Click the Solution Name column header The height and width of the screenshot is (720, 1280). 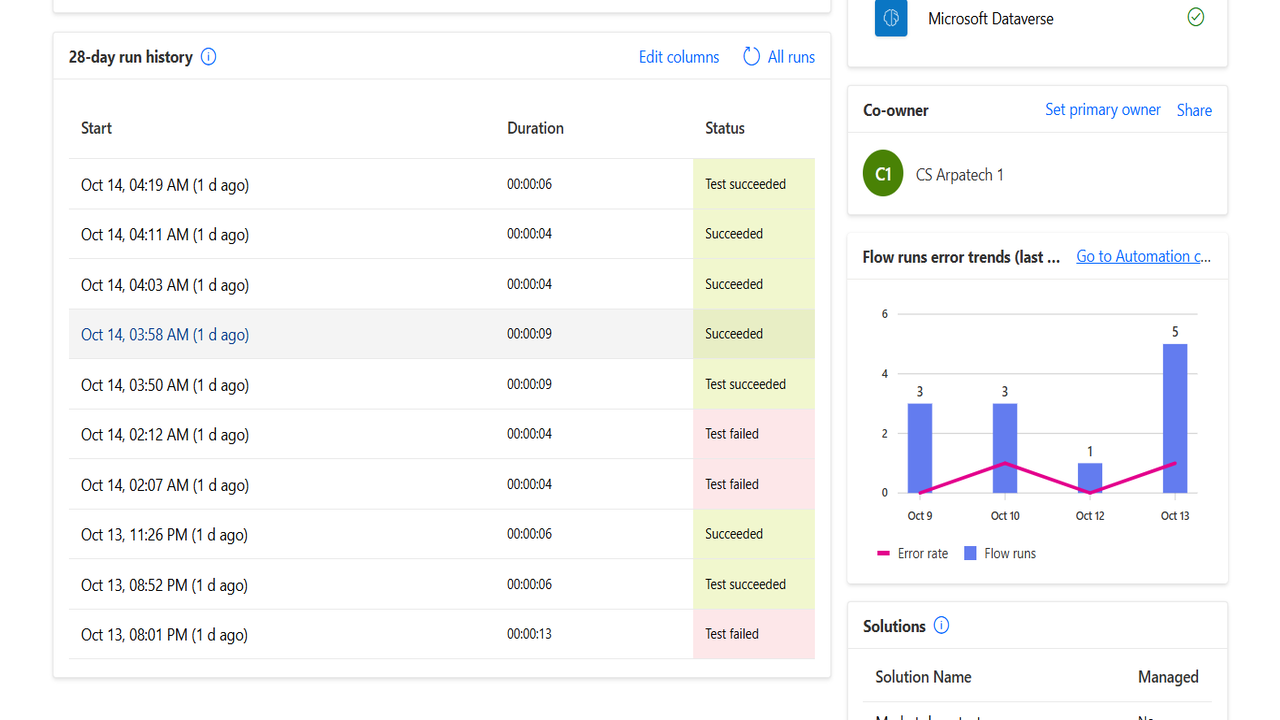pyautogui.click(x=923, y=677)
